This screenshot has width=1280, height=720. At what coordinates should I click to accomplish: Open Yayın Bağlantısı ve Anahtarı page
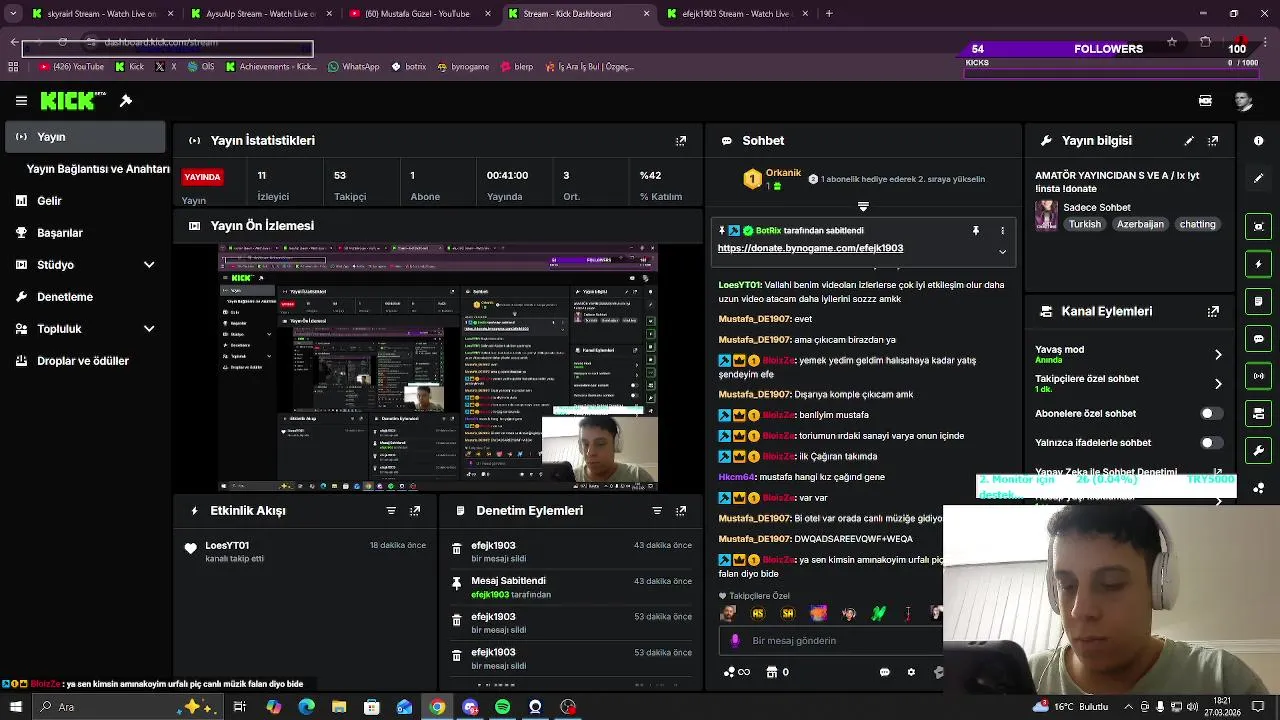pos(98,169)
